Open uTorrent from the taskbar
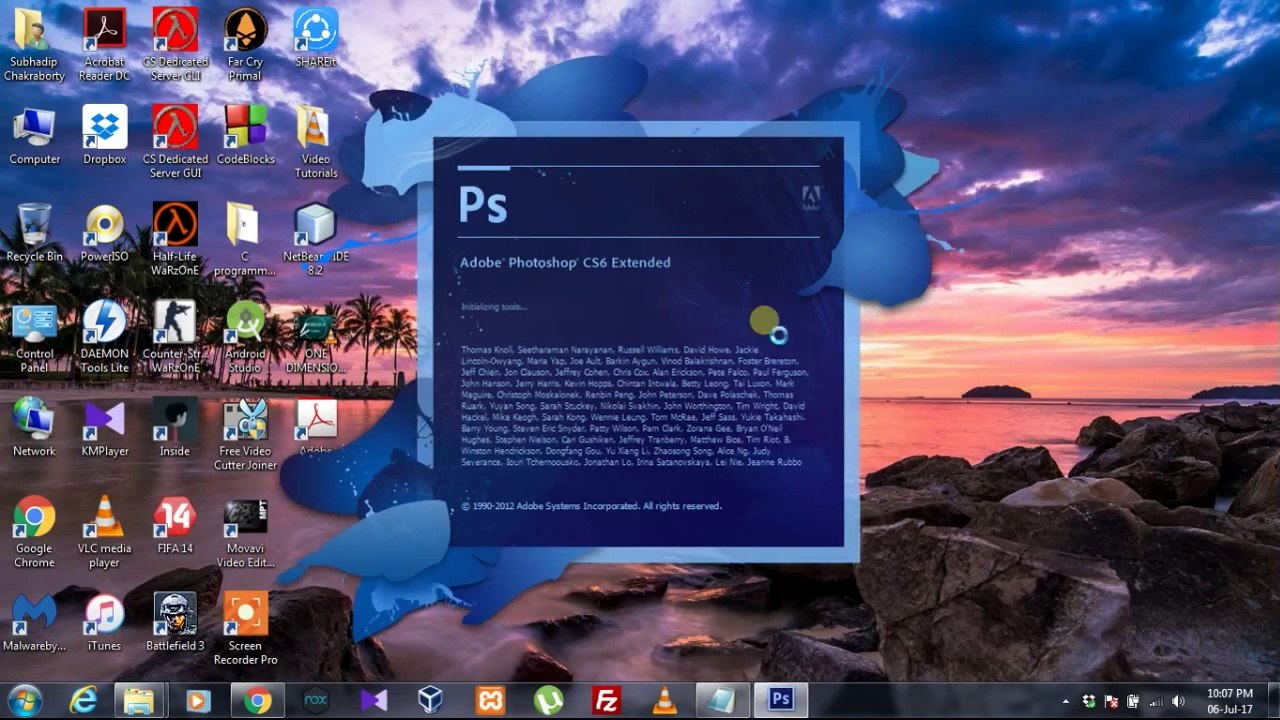This screenshot has width=1280, height=720. point(548,701)
